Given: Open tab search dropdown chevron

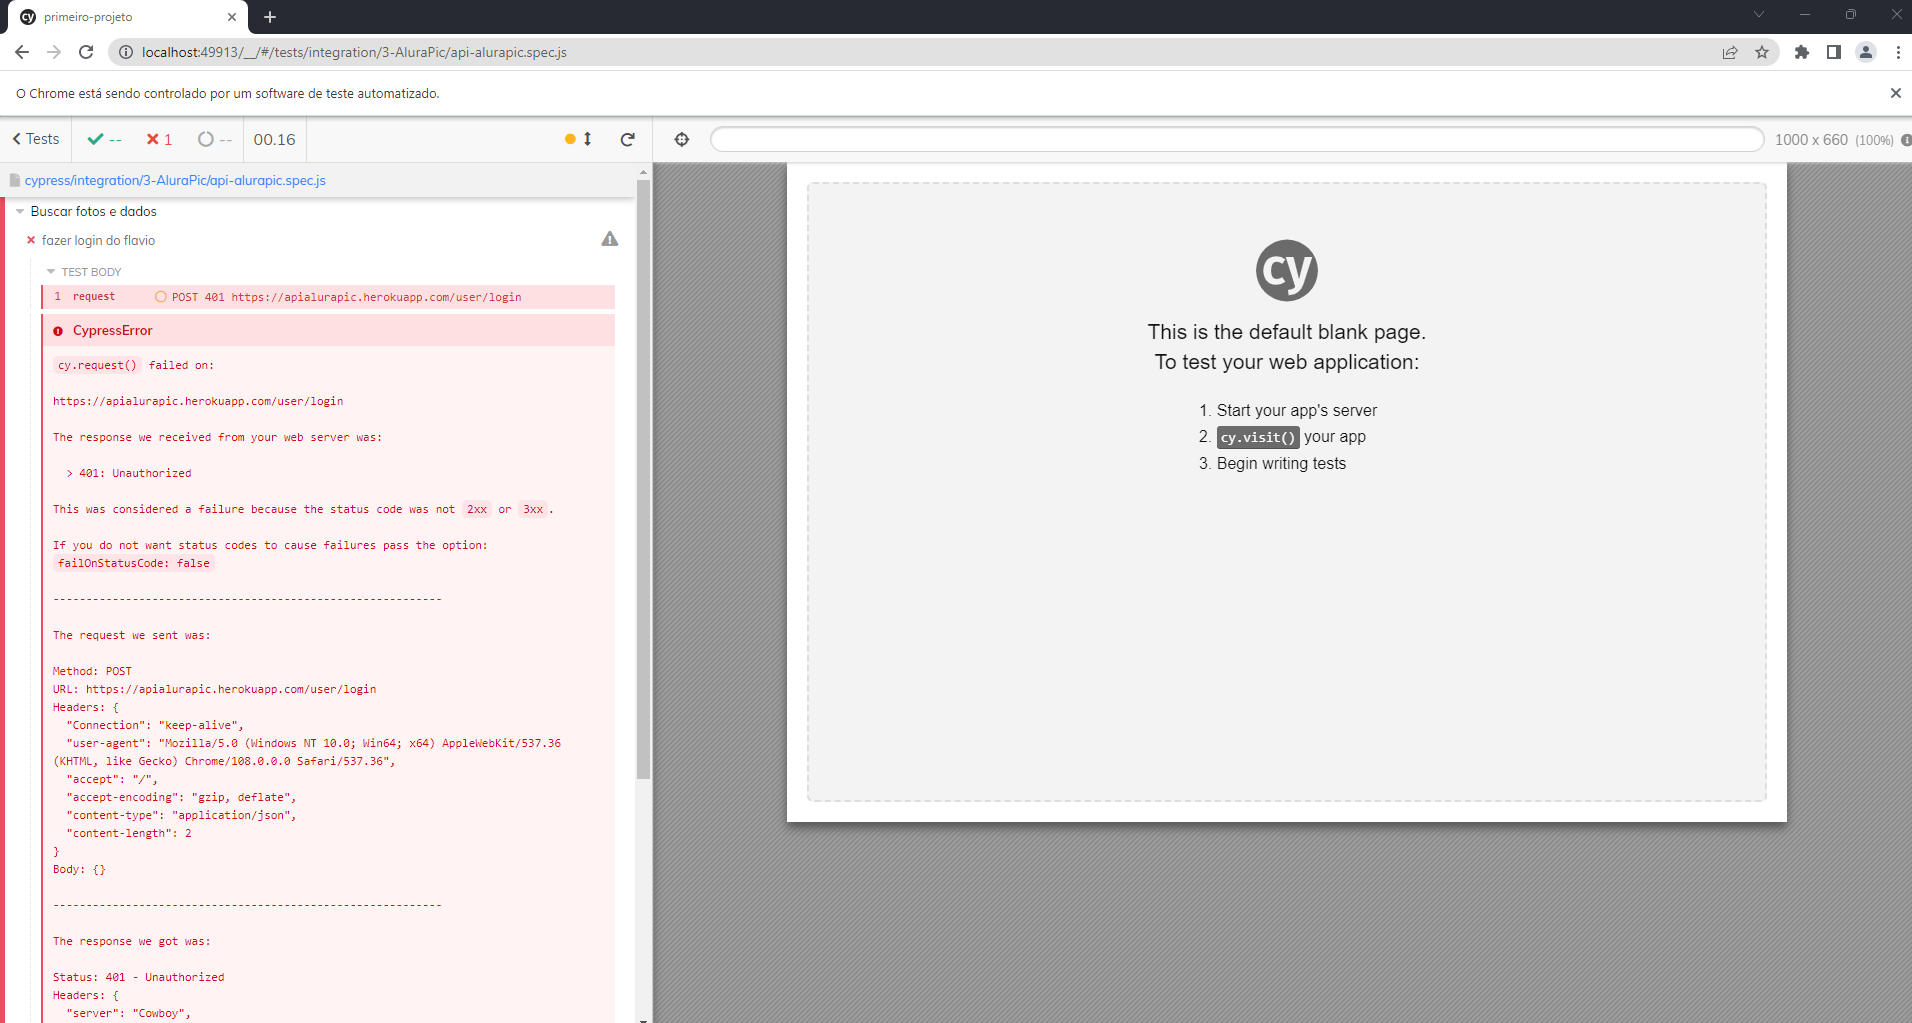Looking at the screenshot, I should [1759, 14].
